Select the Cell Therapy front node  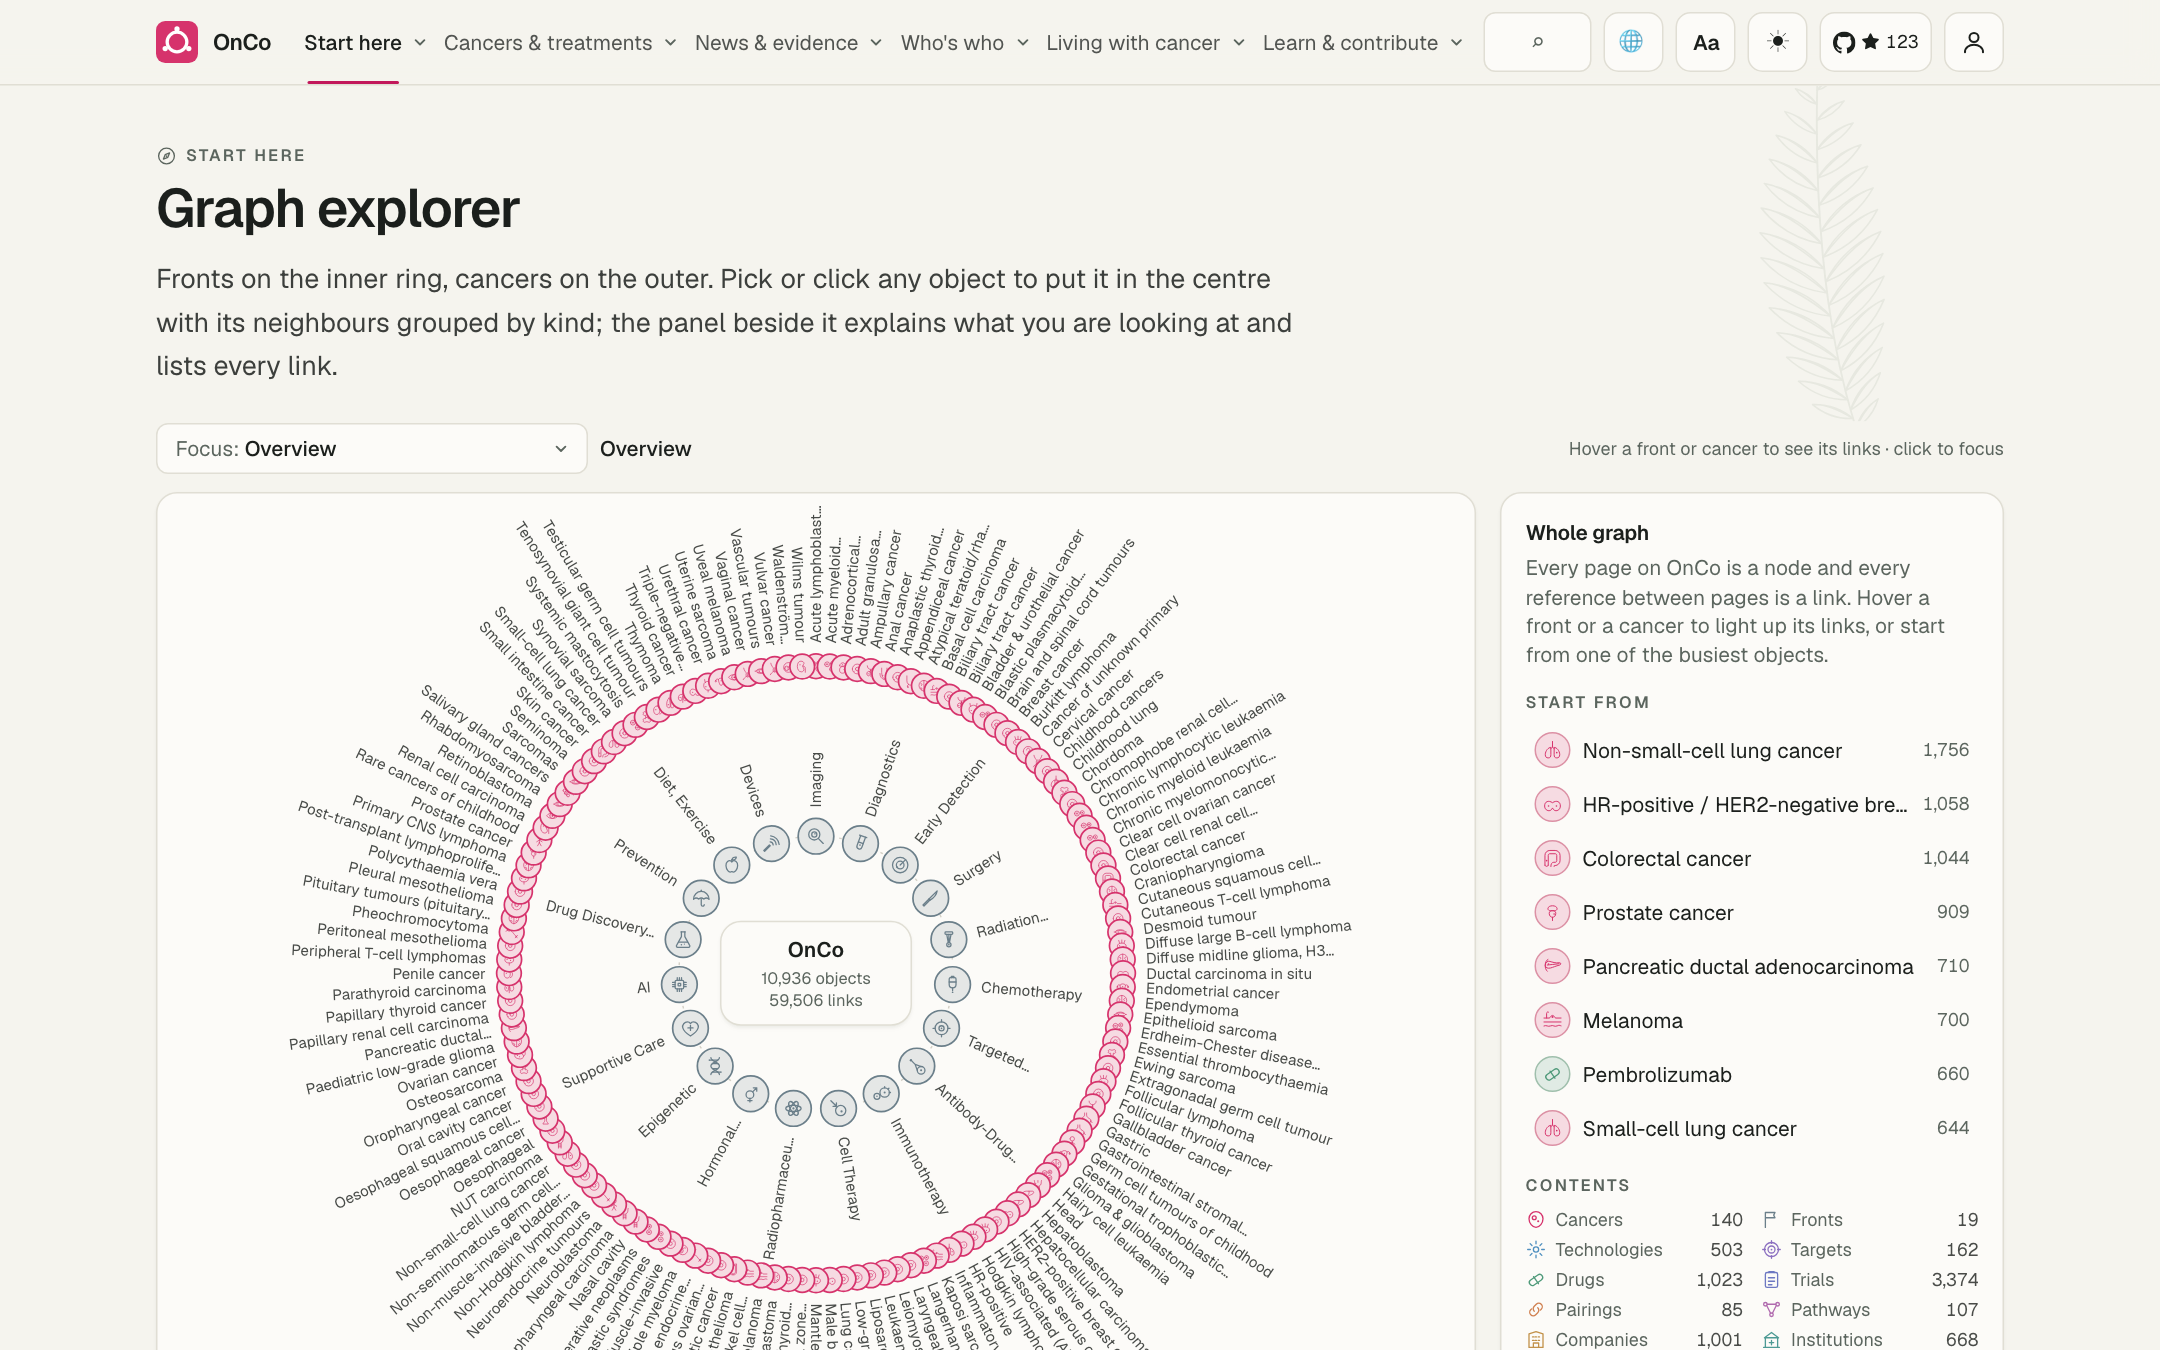pos(838,1108)
